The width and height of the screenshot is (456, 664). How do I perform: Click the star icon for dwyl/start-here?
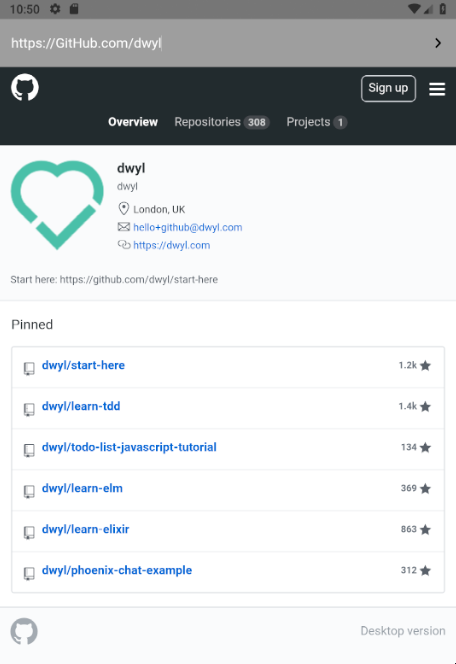pos(426,365)
